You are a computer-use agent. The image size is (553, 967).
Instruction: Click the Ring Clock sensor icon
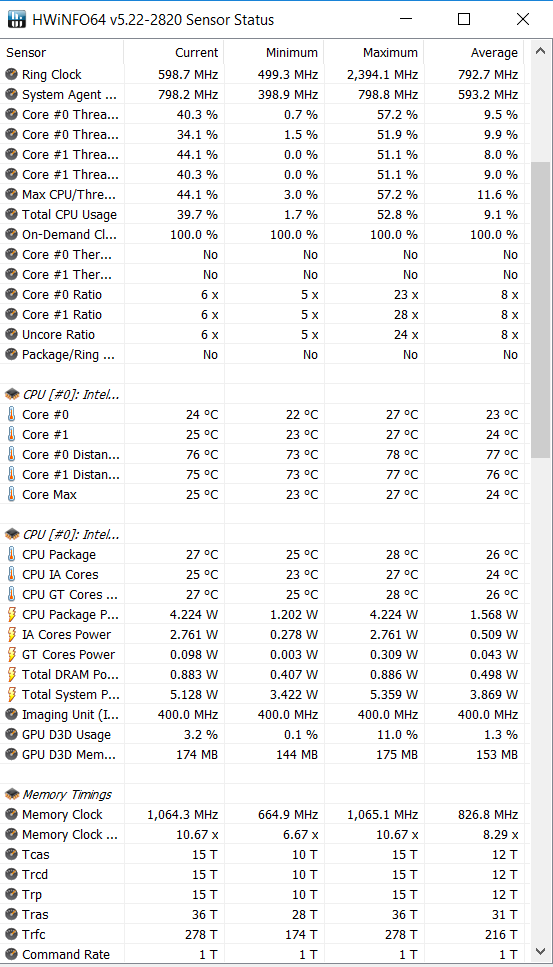[x=11, y=75]
